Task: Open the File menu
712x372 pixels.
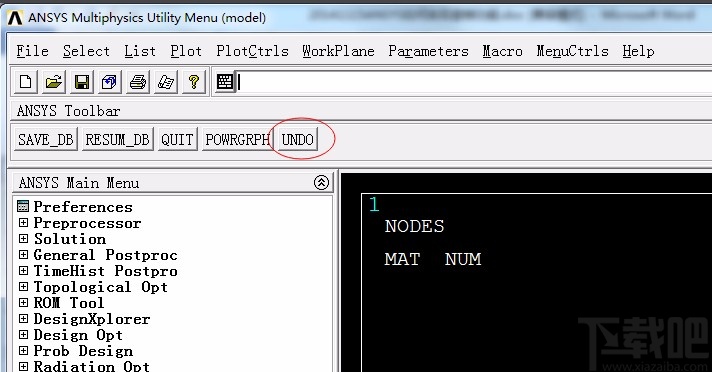Action: [x=32, y=51]
